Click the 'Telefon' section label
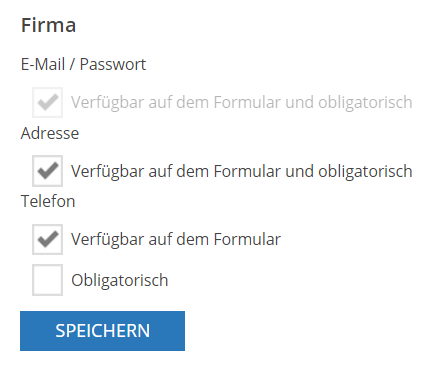 click(x=48, y=201)
